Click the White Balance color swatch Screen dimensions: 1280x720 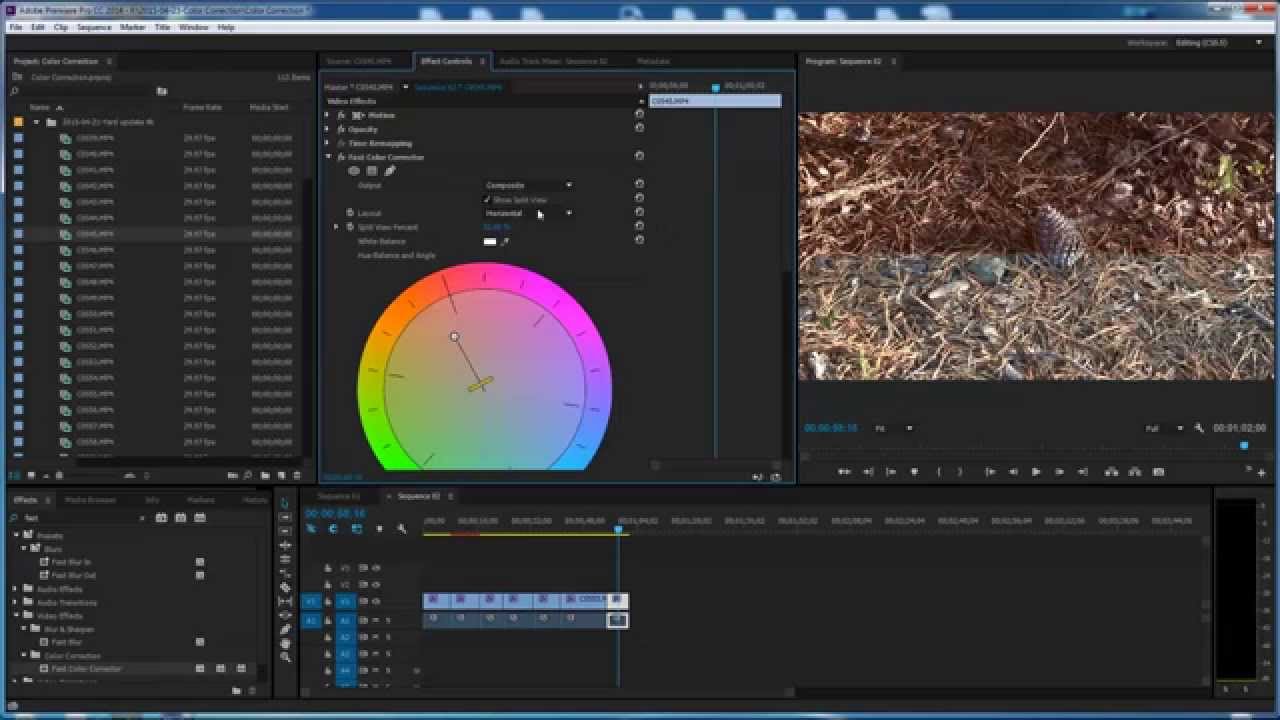click(x=490, y=241)
